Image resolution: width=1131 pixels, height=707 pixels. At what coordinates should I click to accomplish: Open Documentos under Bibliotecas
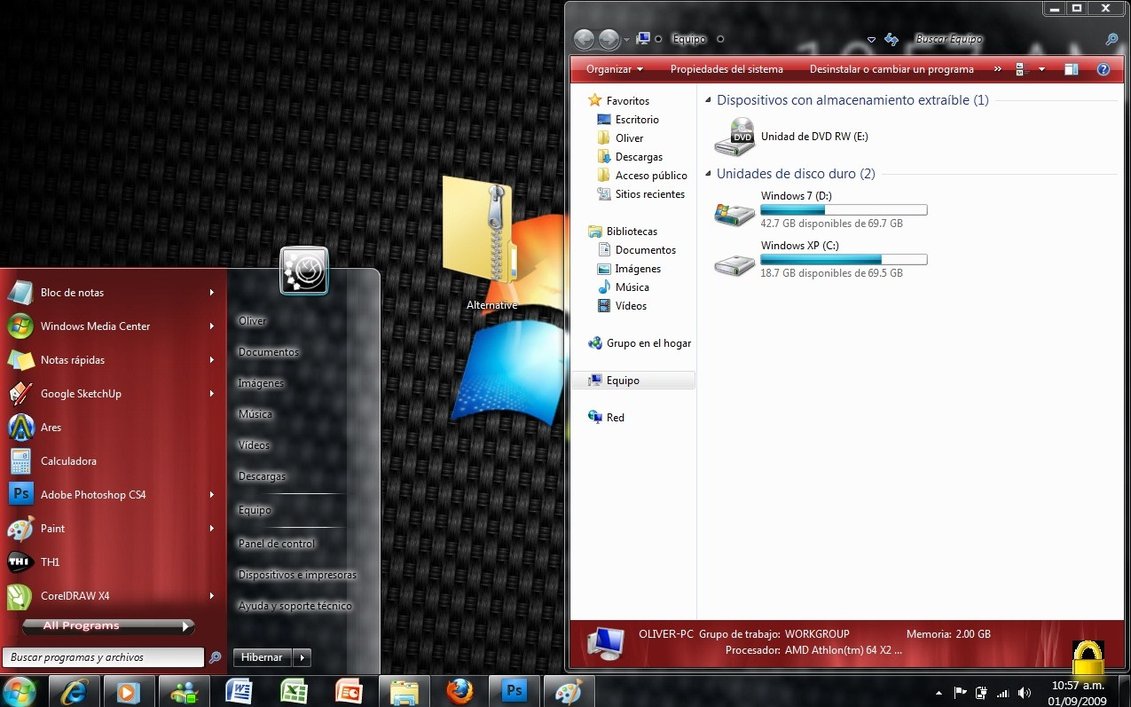coord(645,250)
